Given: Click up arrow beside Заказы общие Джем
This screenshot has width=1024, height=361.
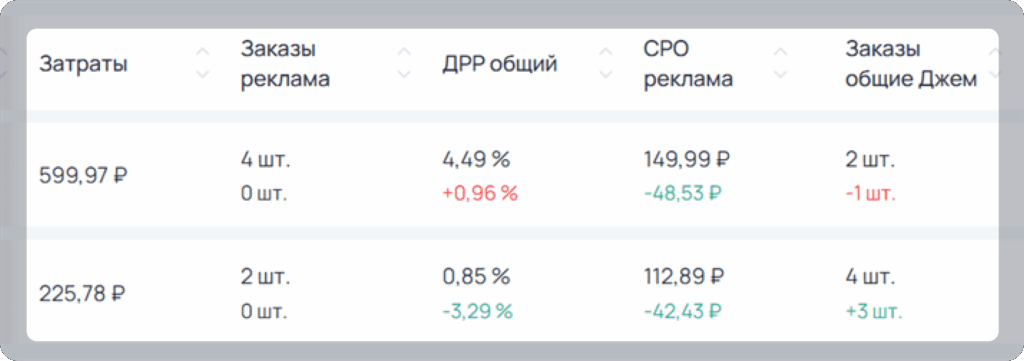Looking at the screenshot, I should pos(993,52).
